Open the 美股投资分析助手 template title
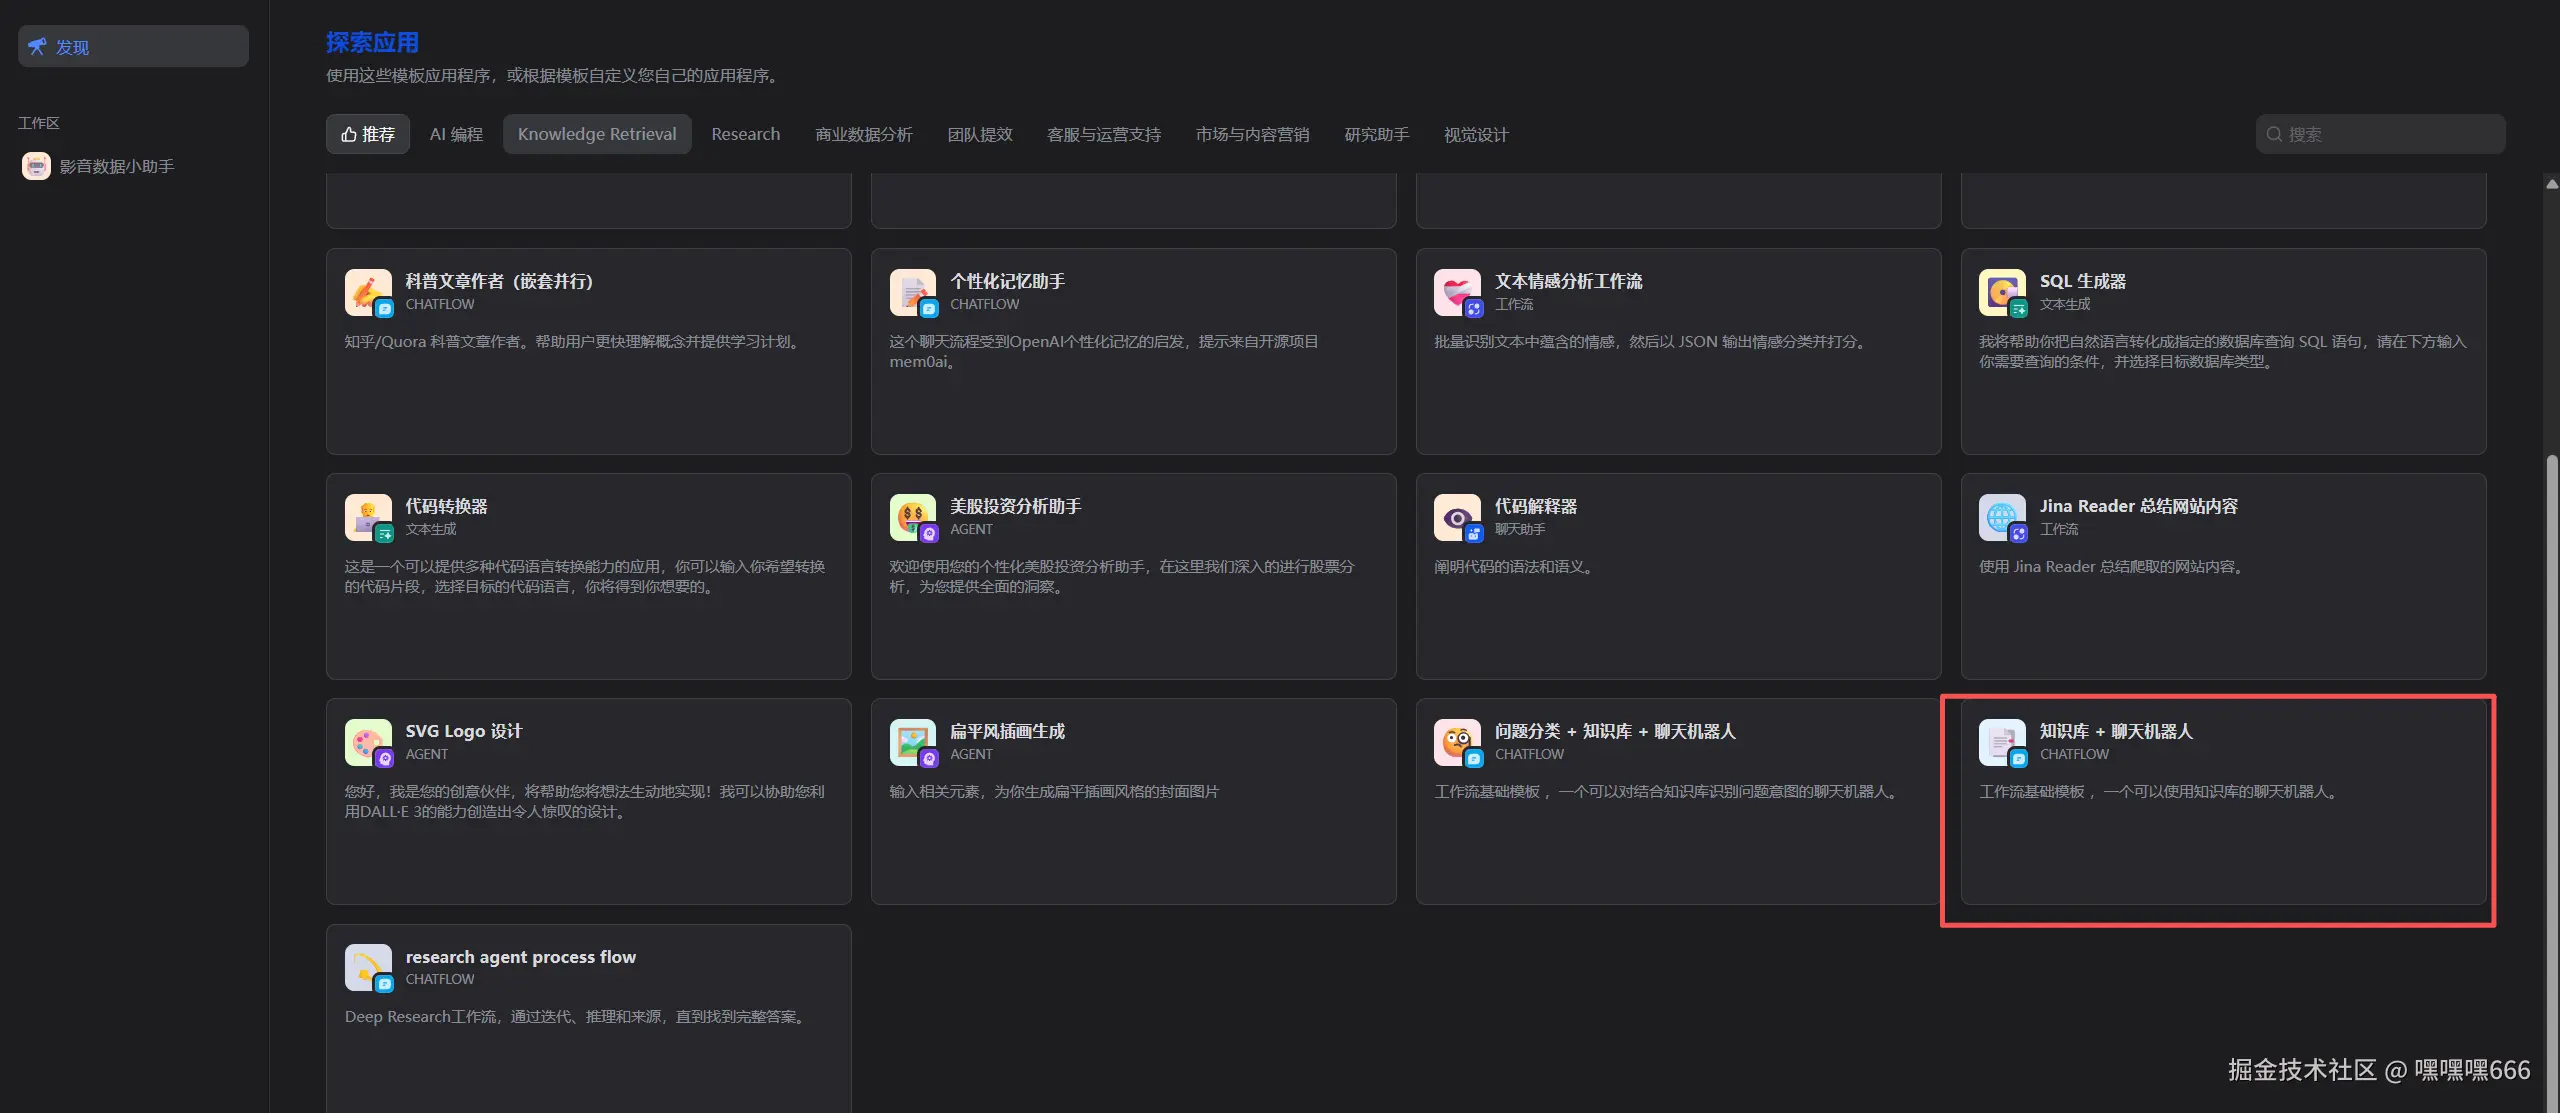Viewport: 2560px width, 1113px height. click(x=1015, y=506)
